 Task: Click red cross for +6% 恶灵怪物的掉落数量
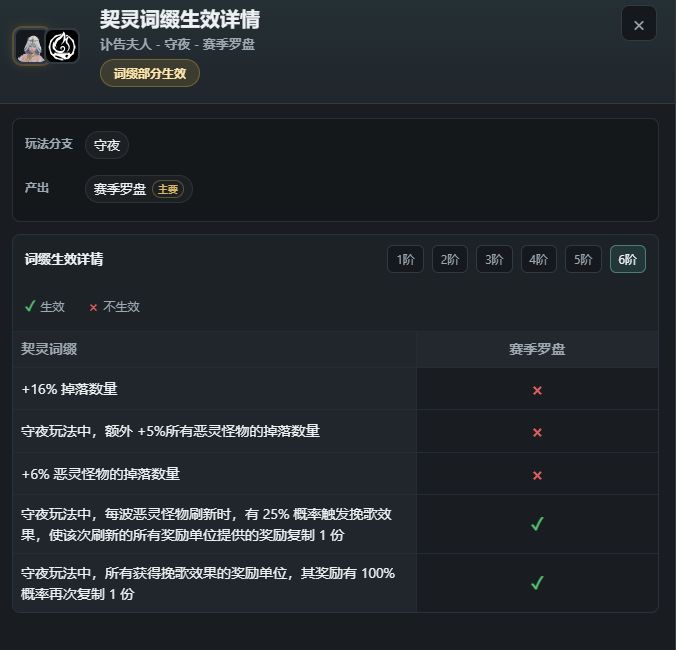pyautogui.click(x=537, y=475)
